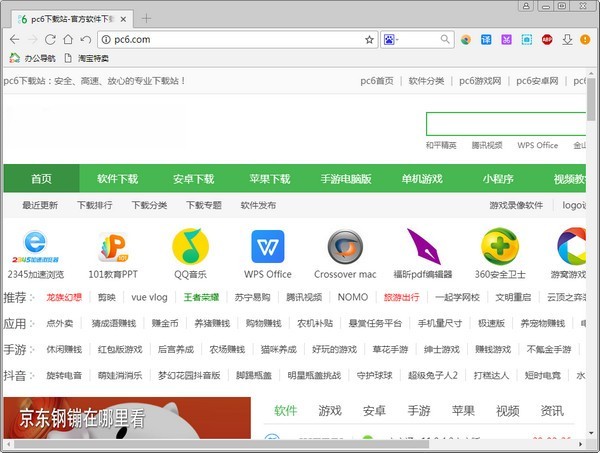The width and height of the screenshot is (600, 453).
Task: Select the 软件下载 navigation tab
Action: pyautogui.click(x=117, y=179)
